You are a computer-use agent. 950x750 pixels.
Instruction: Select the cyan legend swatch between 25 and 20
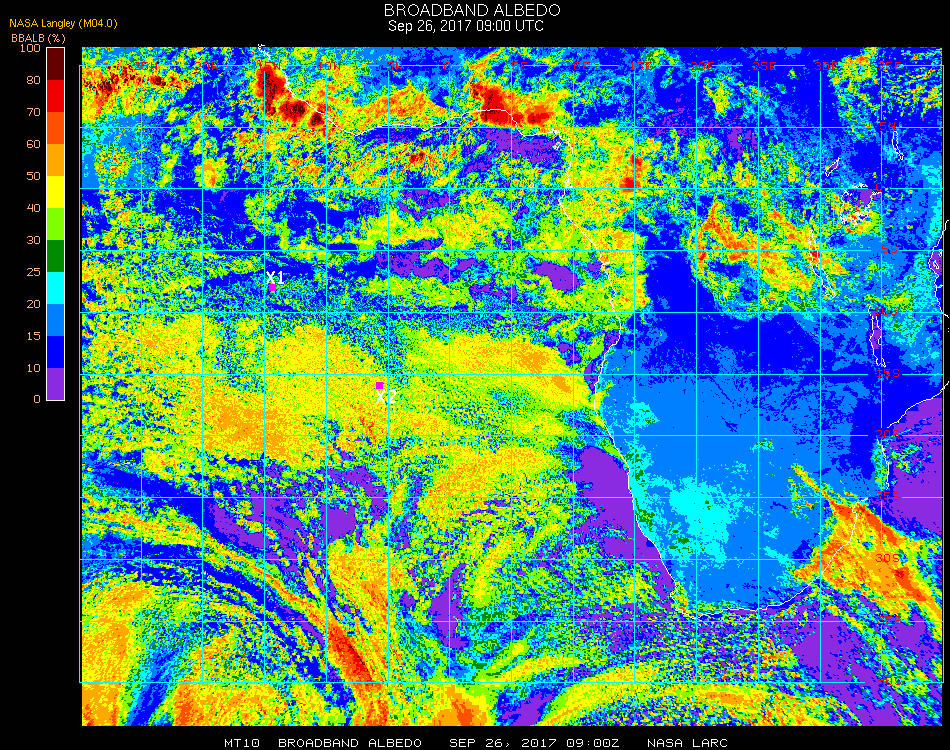tap(56, 288)
